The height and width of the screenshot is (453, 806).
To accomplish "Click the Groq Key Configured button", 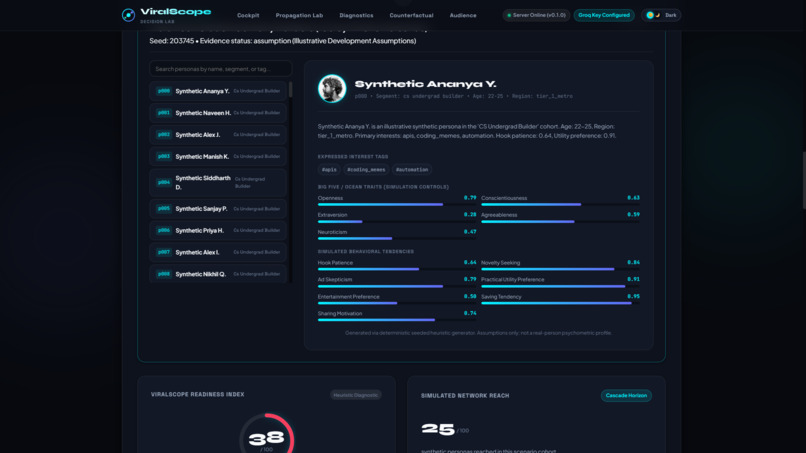I will tap(603, 15).
